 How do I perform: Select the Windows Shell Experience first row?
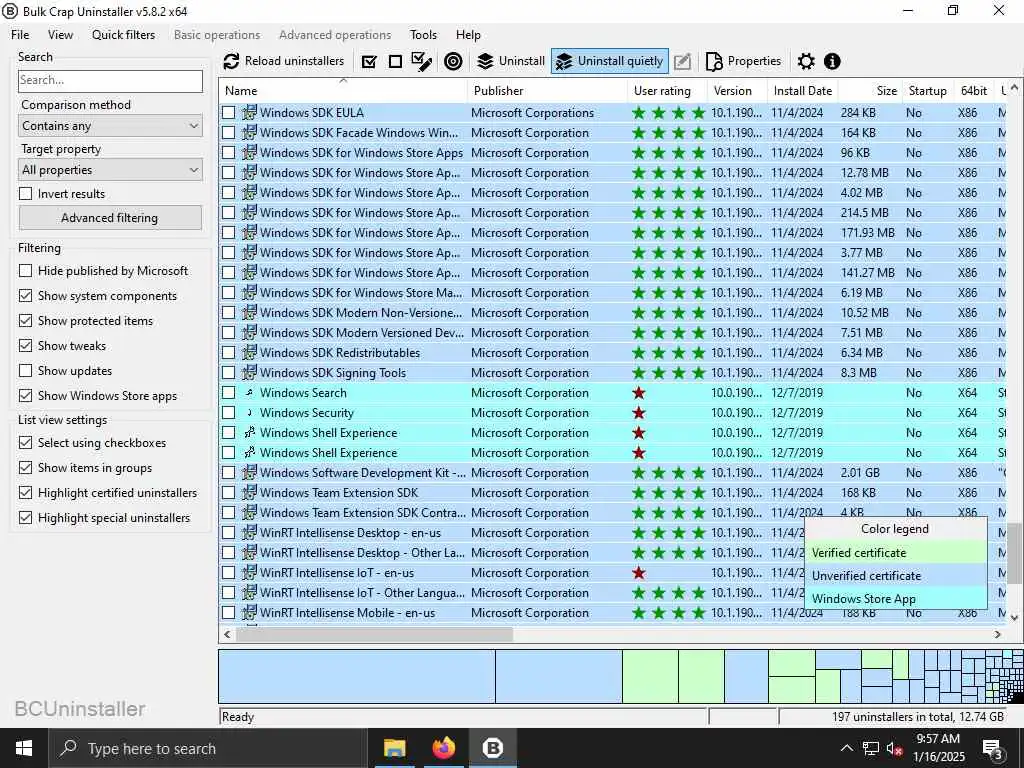pos(611,433)
